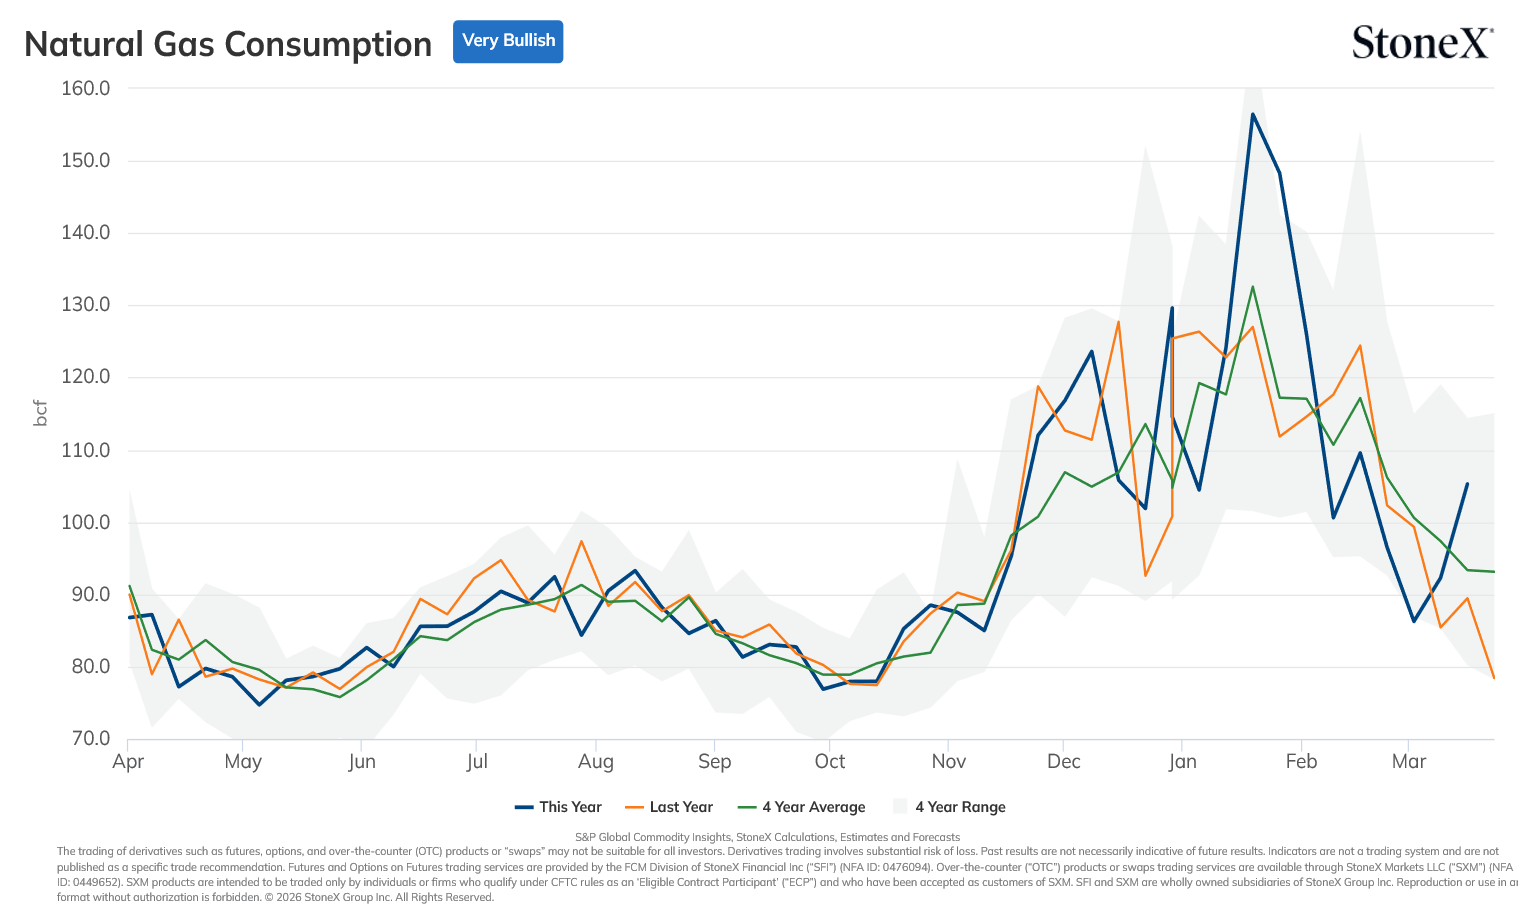1518x911 pixels.
Task: Click the 100.0 y-axis label
Action: click(86, 522)
